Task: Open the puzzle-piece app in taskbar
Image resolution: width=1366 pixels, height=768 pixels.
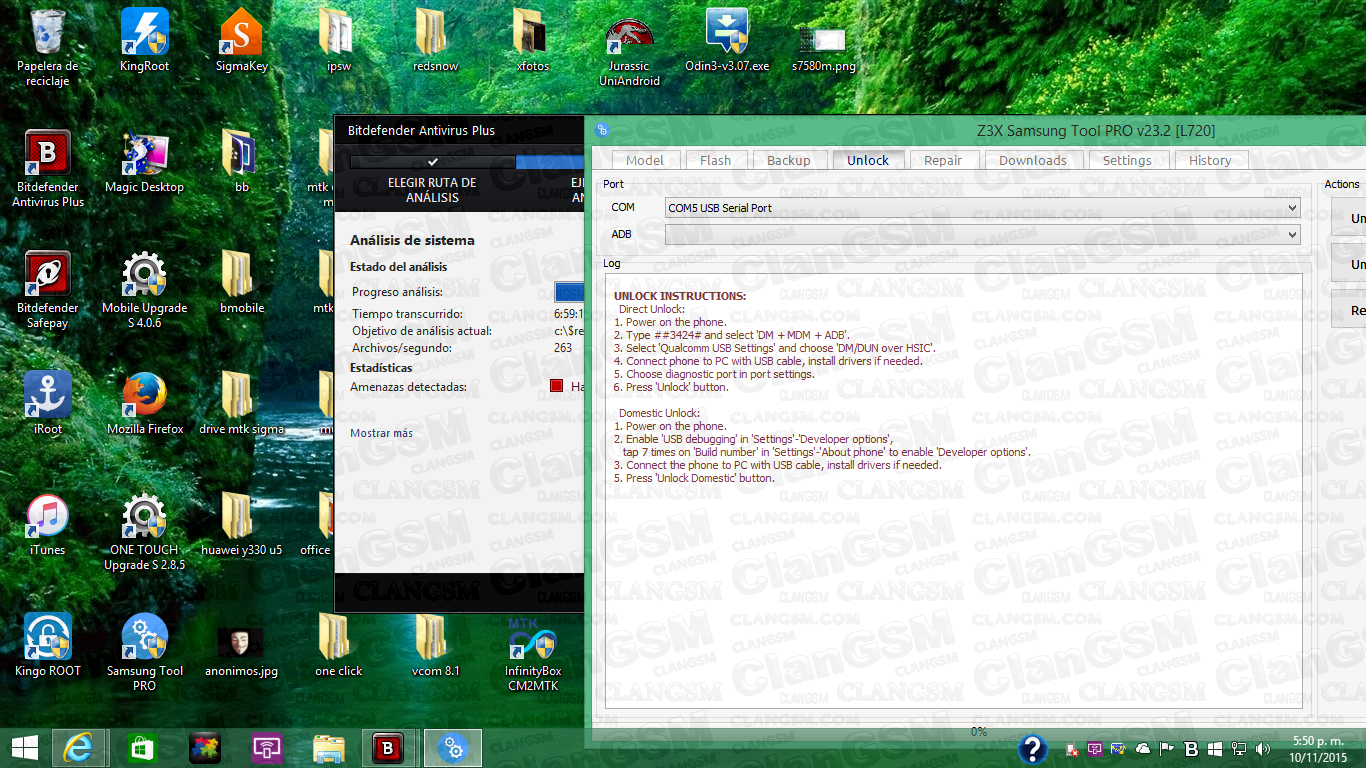Action: click(x=204, y=748)
